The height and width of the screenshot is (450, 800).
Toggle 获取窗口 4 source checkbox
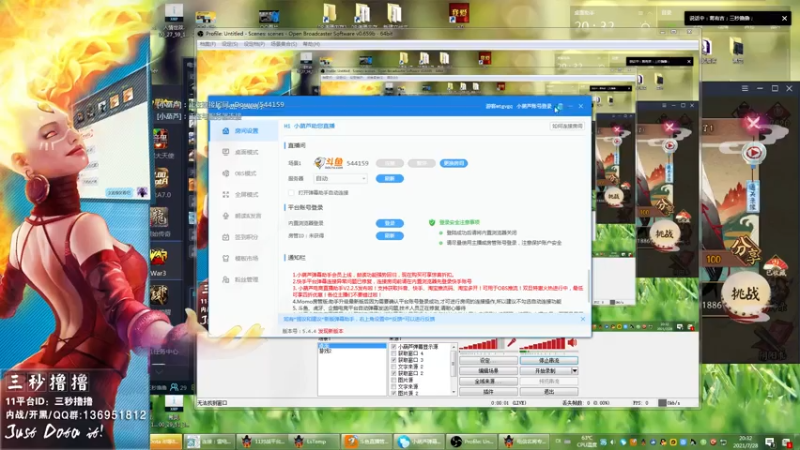pyautogui.click(x=393, y=353)
